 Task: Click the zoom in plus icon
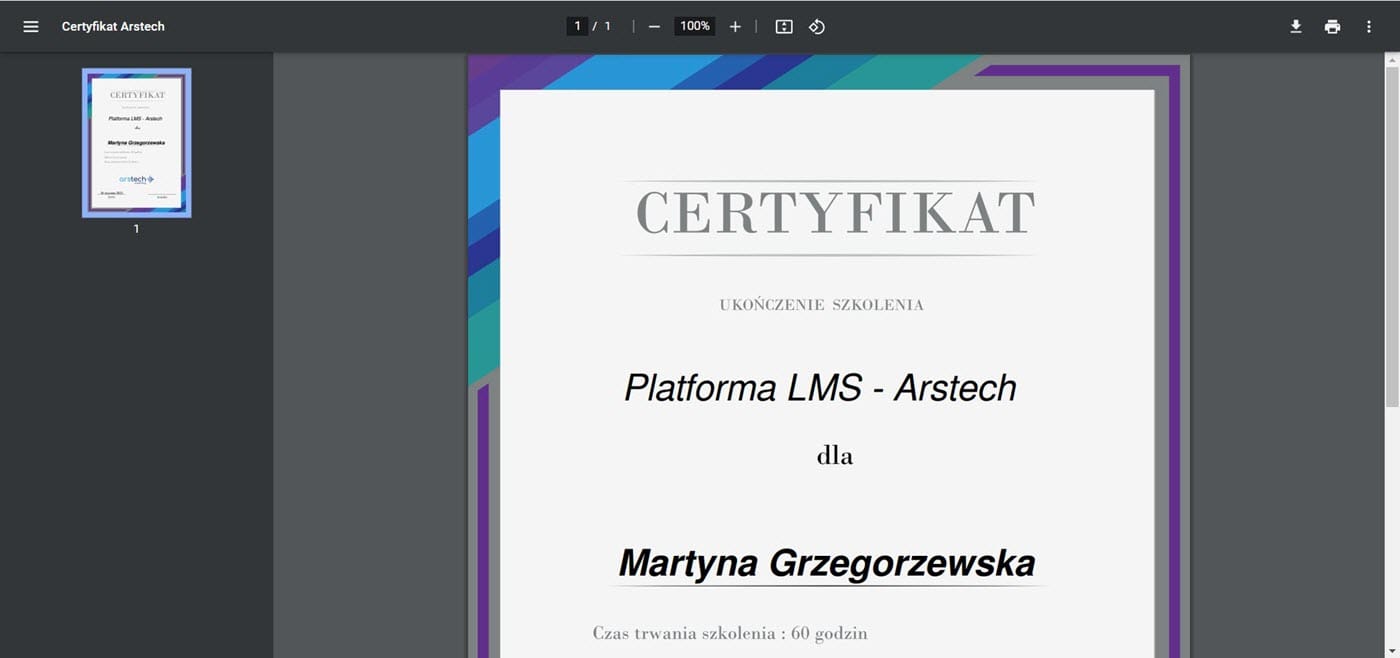click(735, 27)
